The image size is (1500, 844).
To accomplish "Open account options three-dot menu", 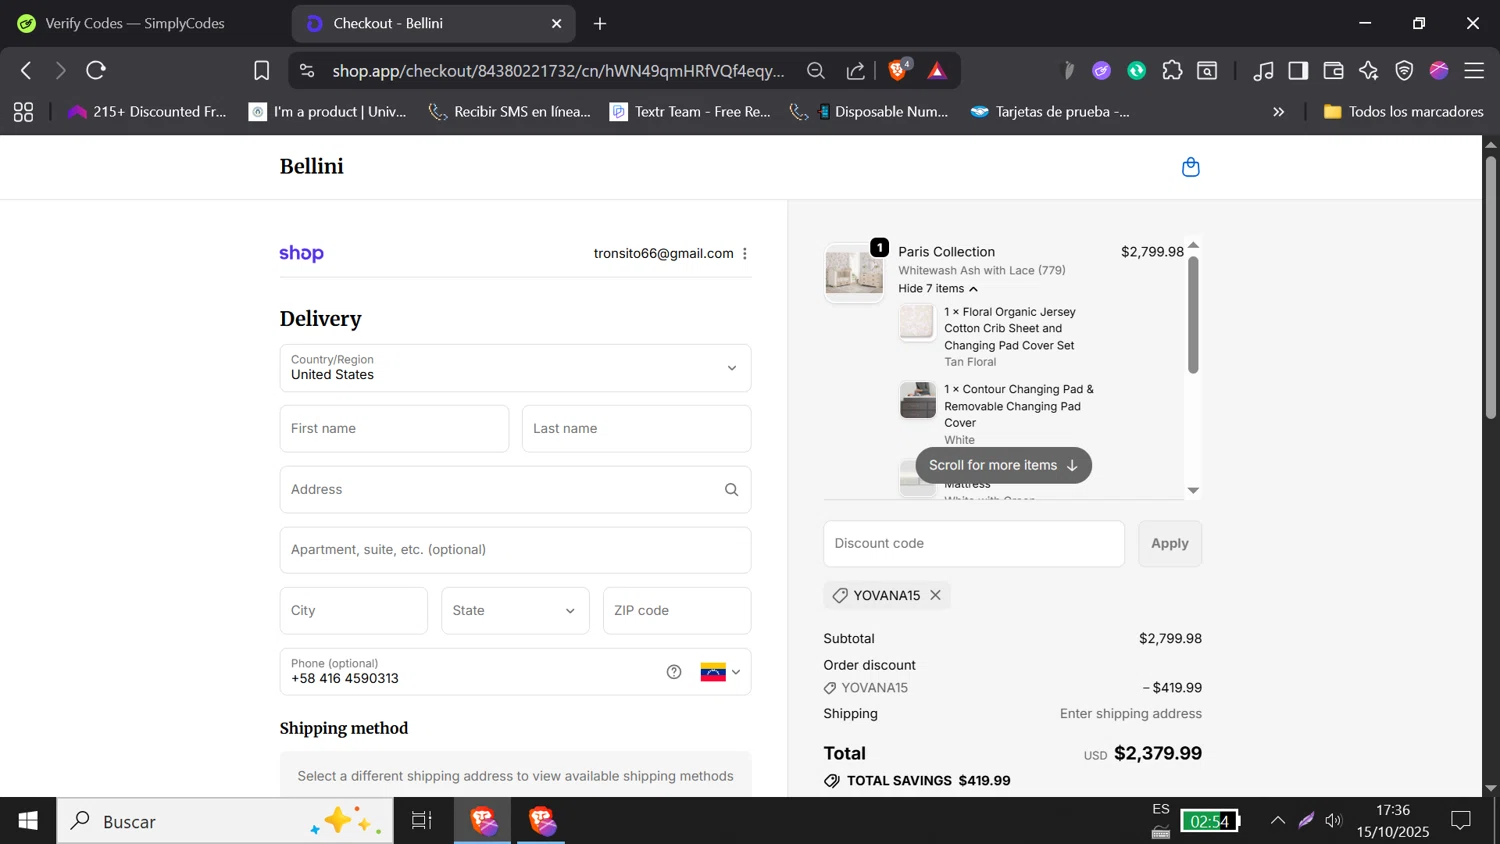I will [x=745, y=254].
